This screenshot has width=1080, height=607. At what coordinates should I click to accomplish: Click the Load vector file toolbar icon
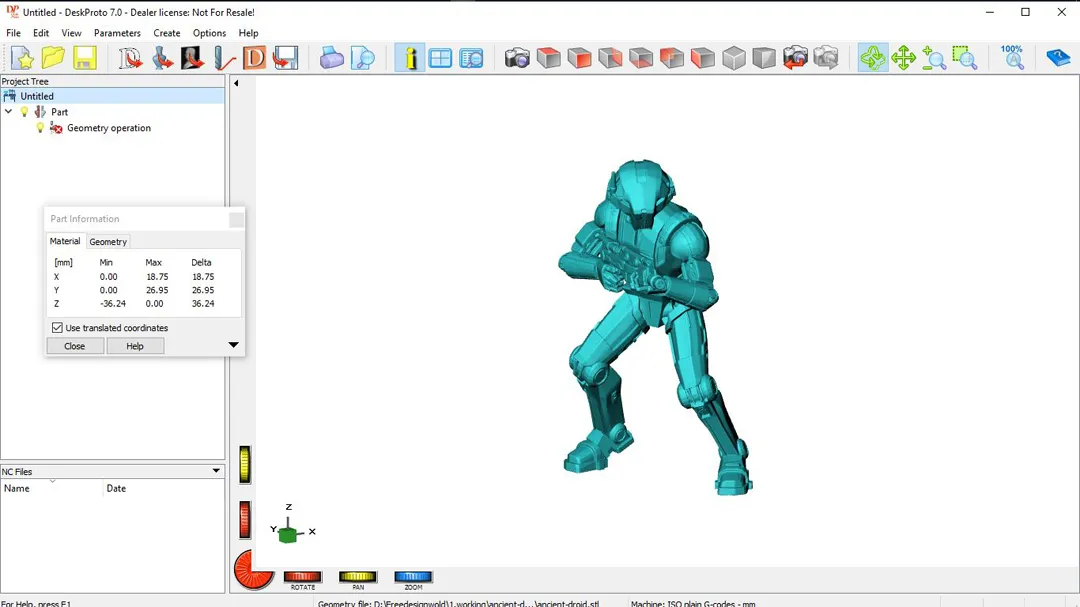[x=129, y=58]
